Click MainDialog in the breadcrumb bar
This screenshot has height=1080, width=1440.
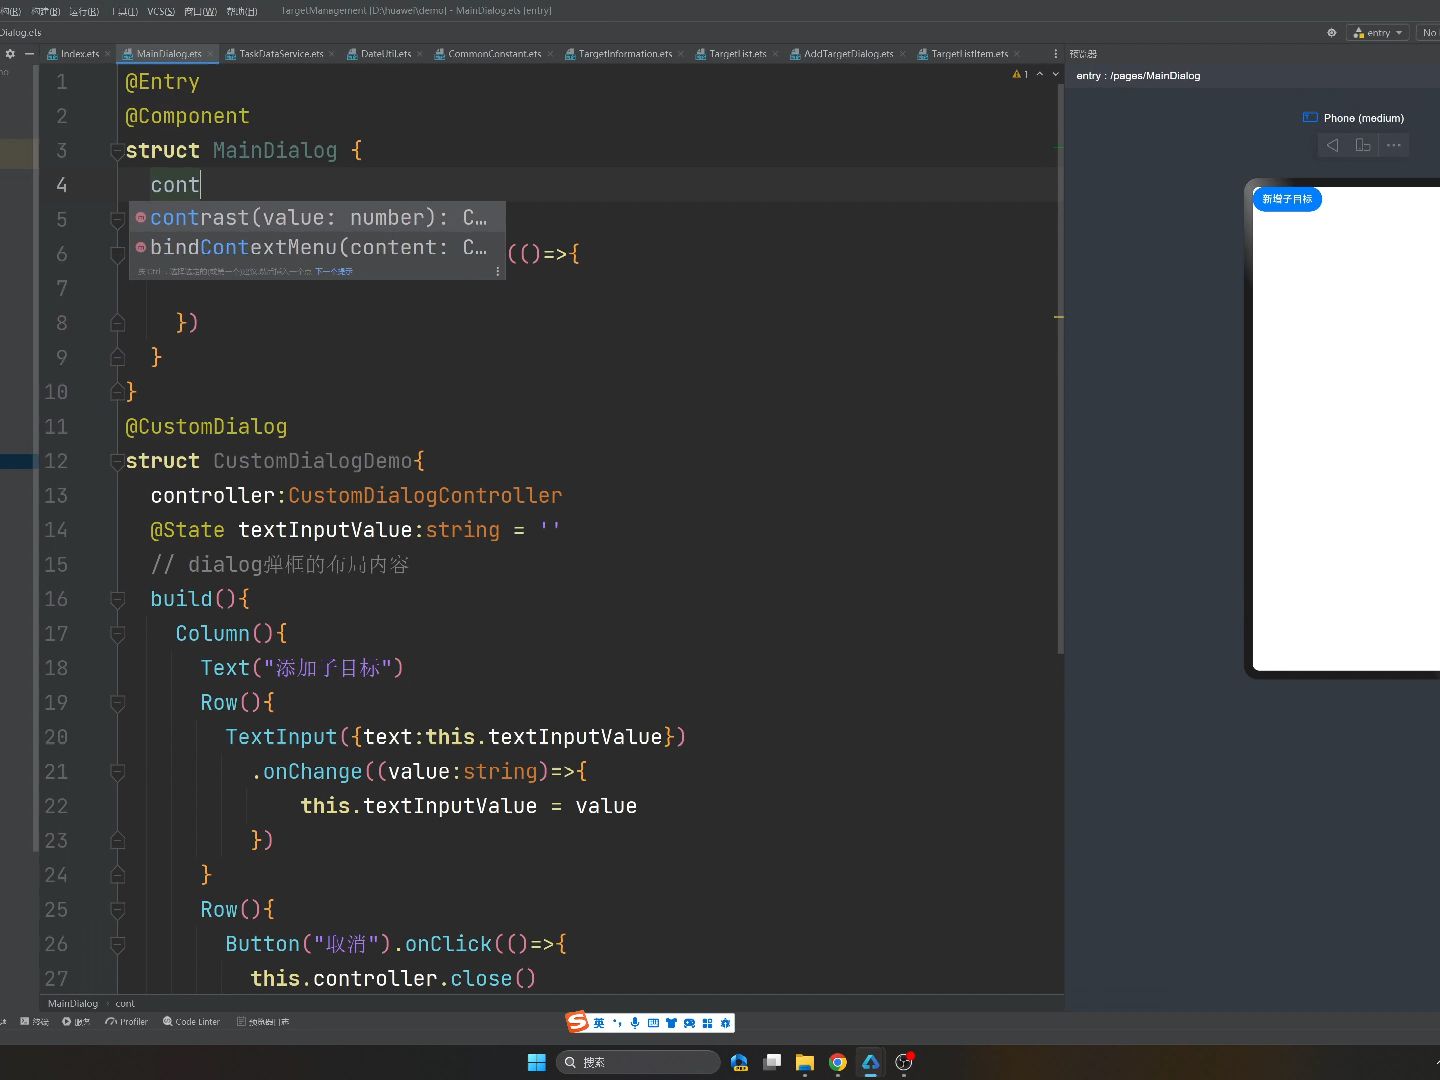(73, 1004)
